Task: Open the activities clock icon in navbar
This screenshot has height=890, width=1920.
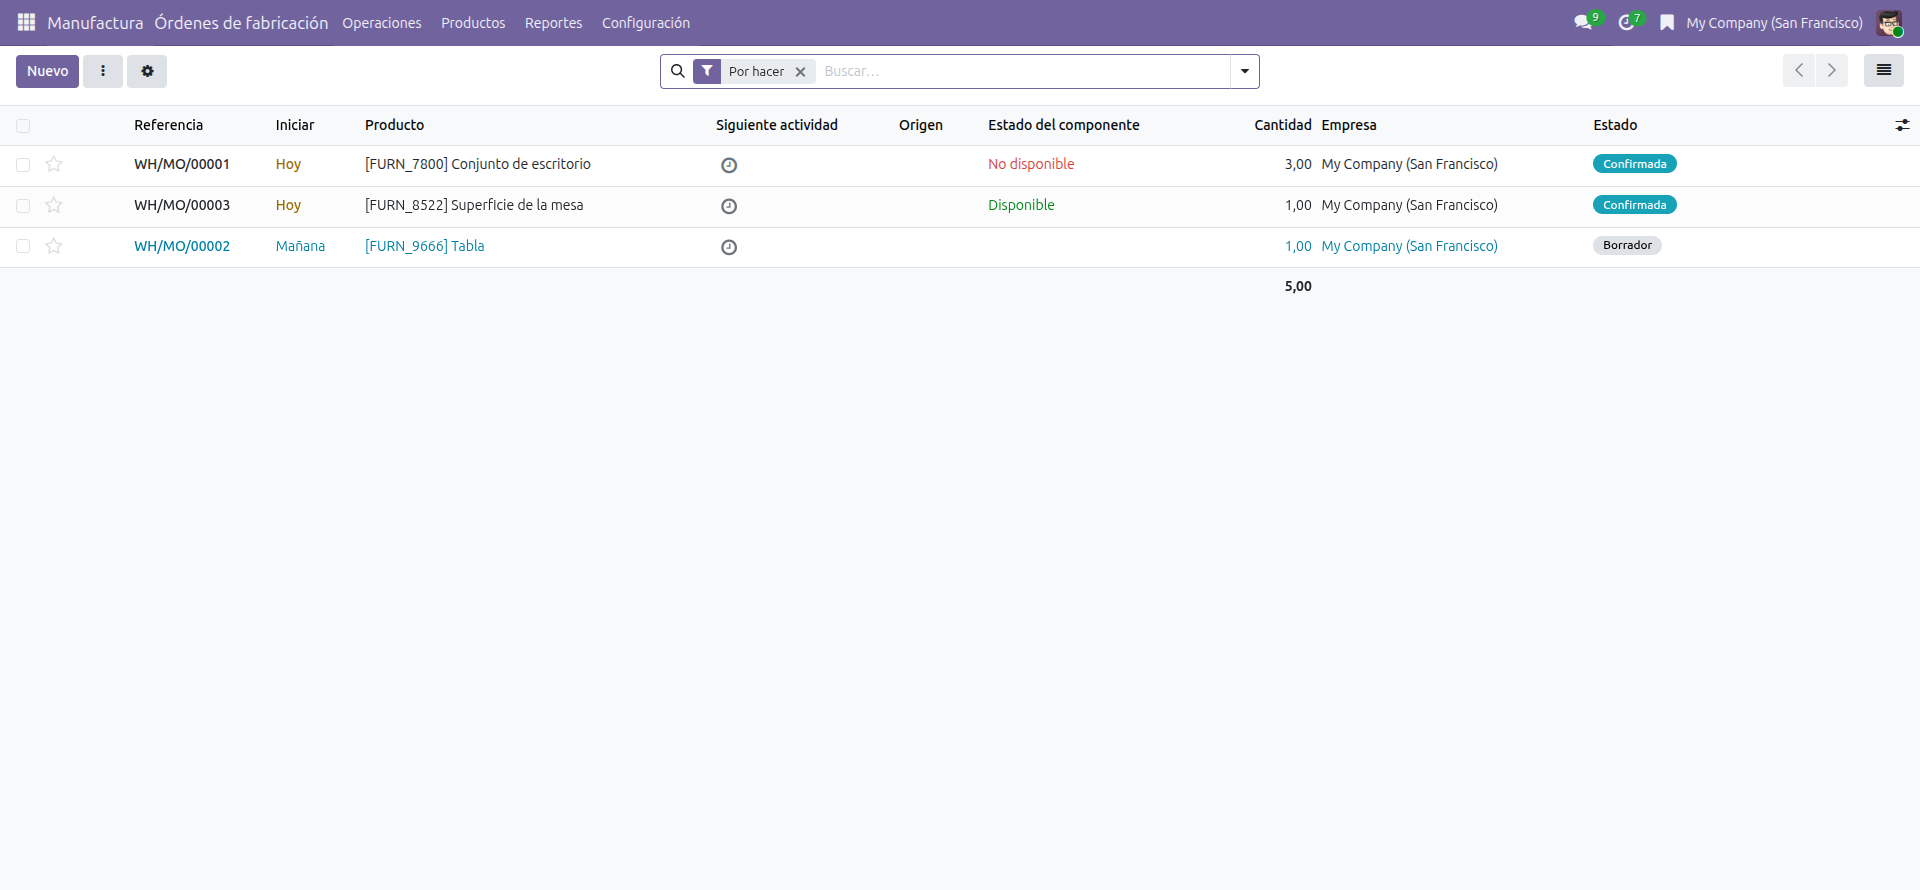Action: [x=1627, y=22]
